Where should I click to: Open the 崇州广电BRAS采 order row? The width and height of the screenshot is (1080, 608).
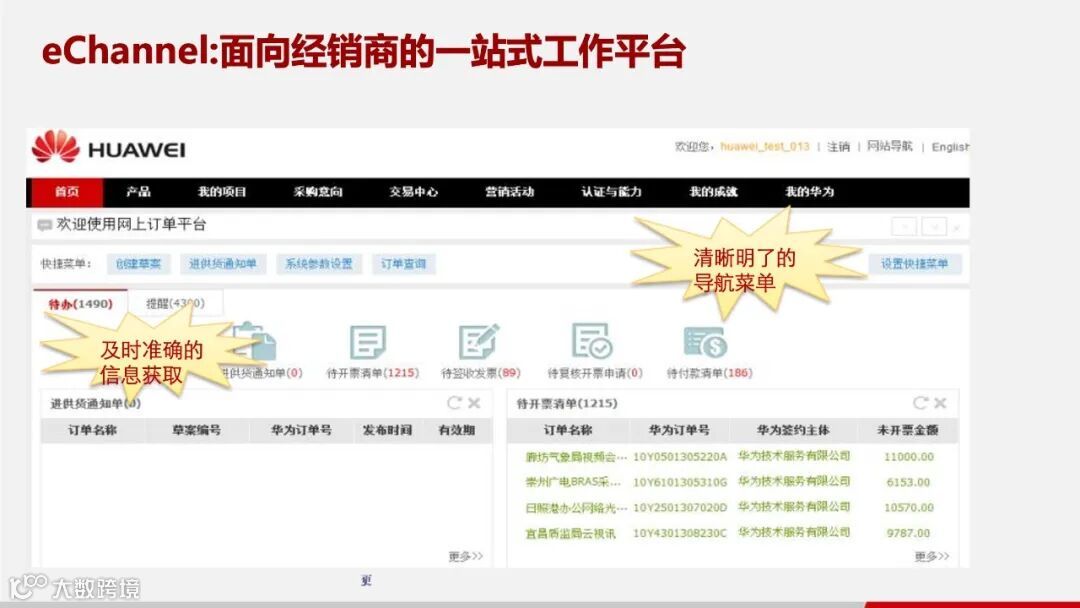tap(573, 482)
